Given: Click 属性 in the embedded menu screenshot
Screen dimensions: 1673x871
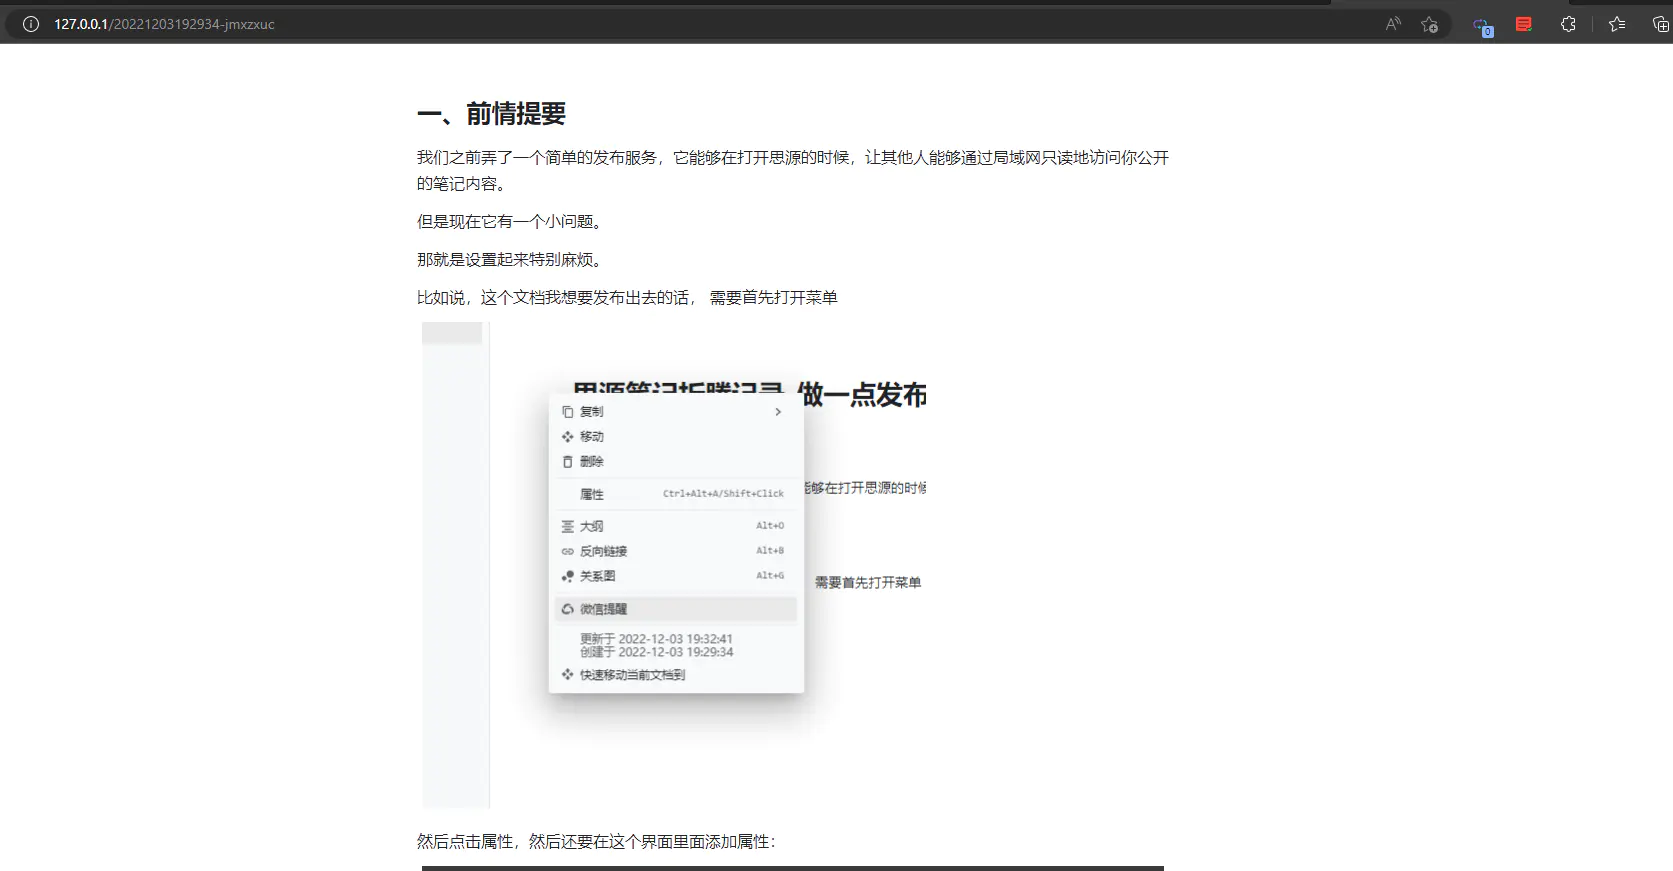Looking at the screenshot, I should pos(592,494).
